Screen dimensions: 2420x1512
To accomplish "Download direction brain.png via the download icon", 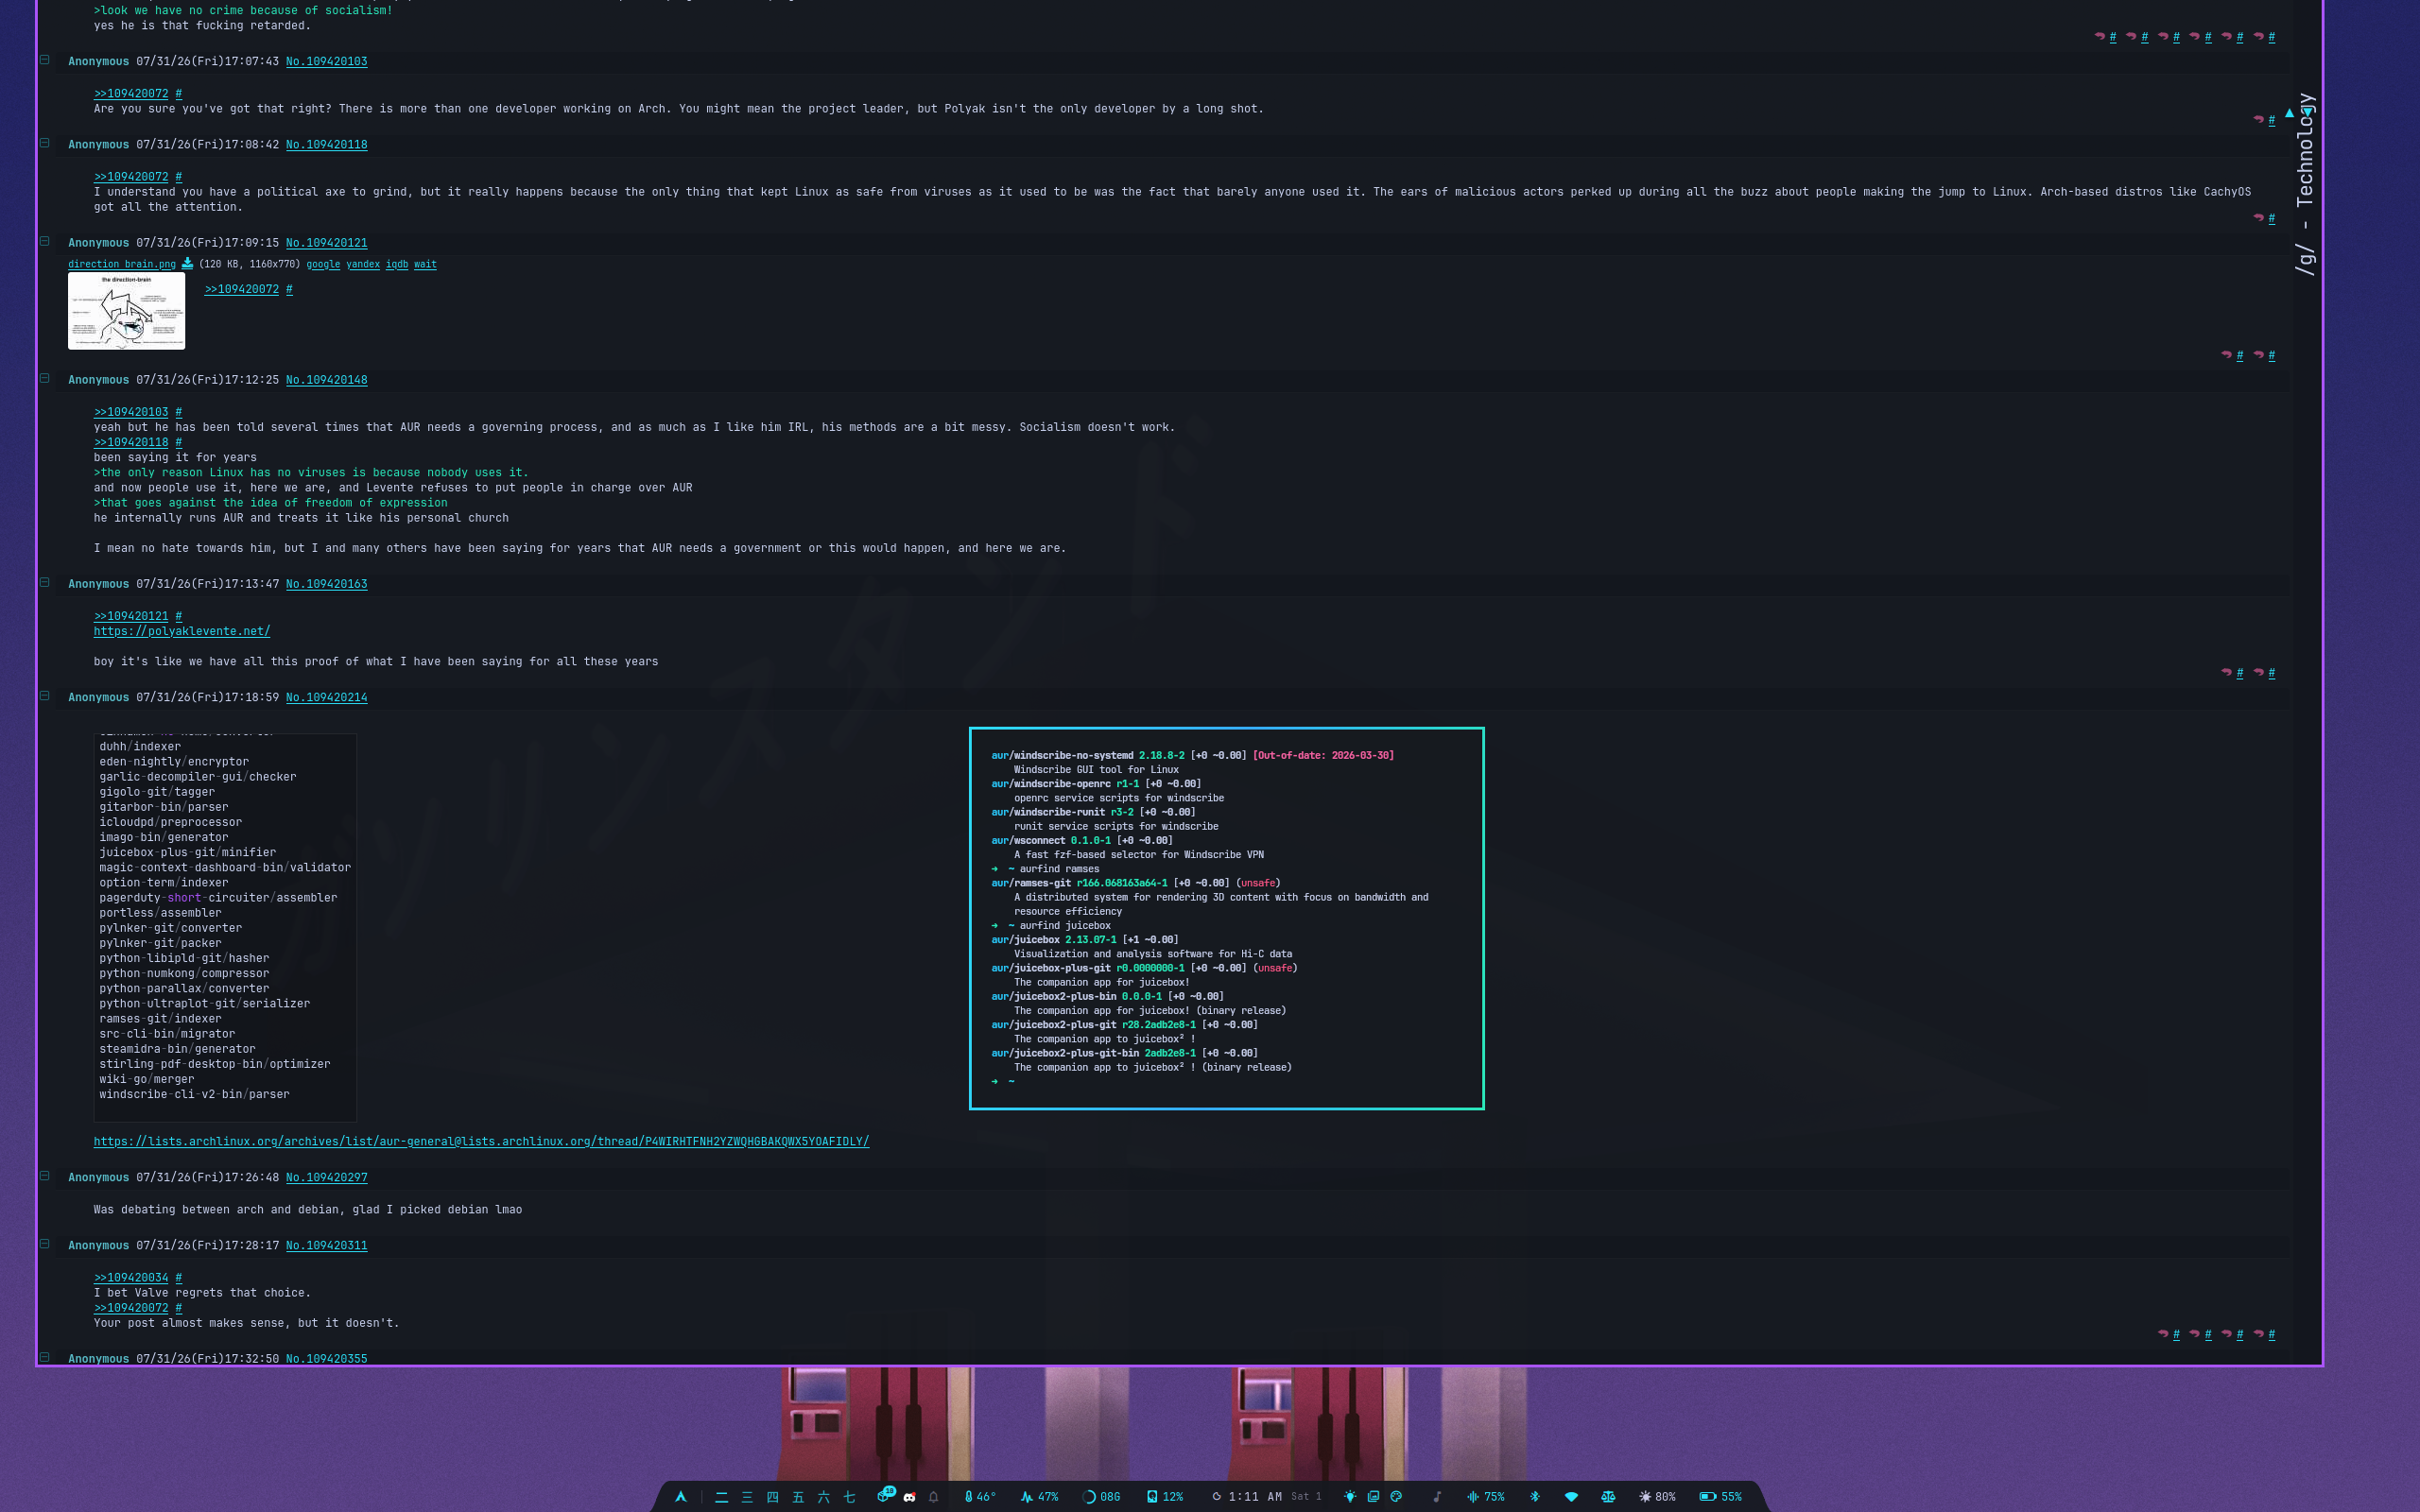I will (187, 264).
